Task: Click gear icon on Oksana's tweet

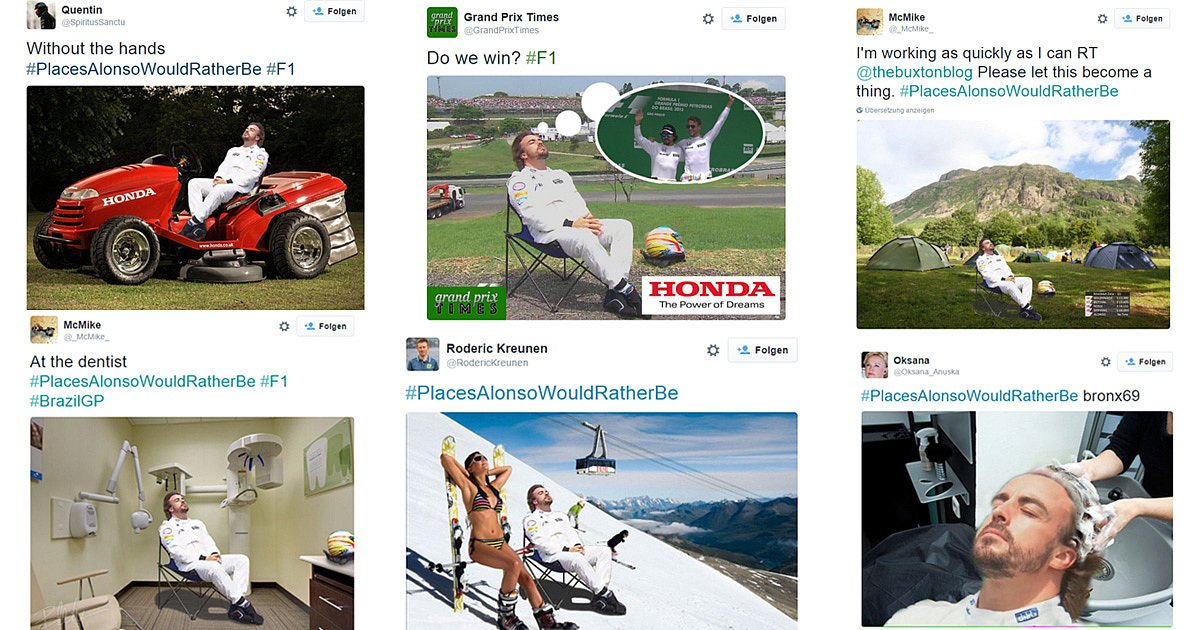Action: click(1106, 362)
